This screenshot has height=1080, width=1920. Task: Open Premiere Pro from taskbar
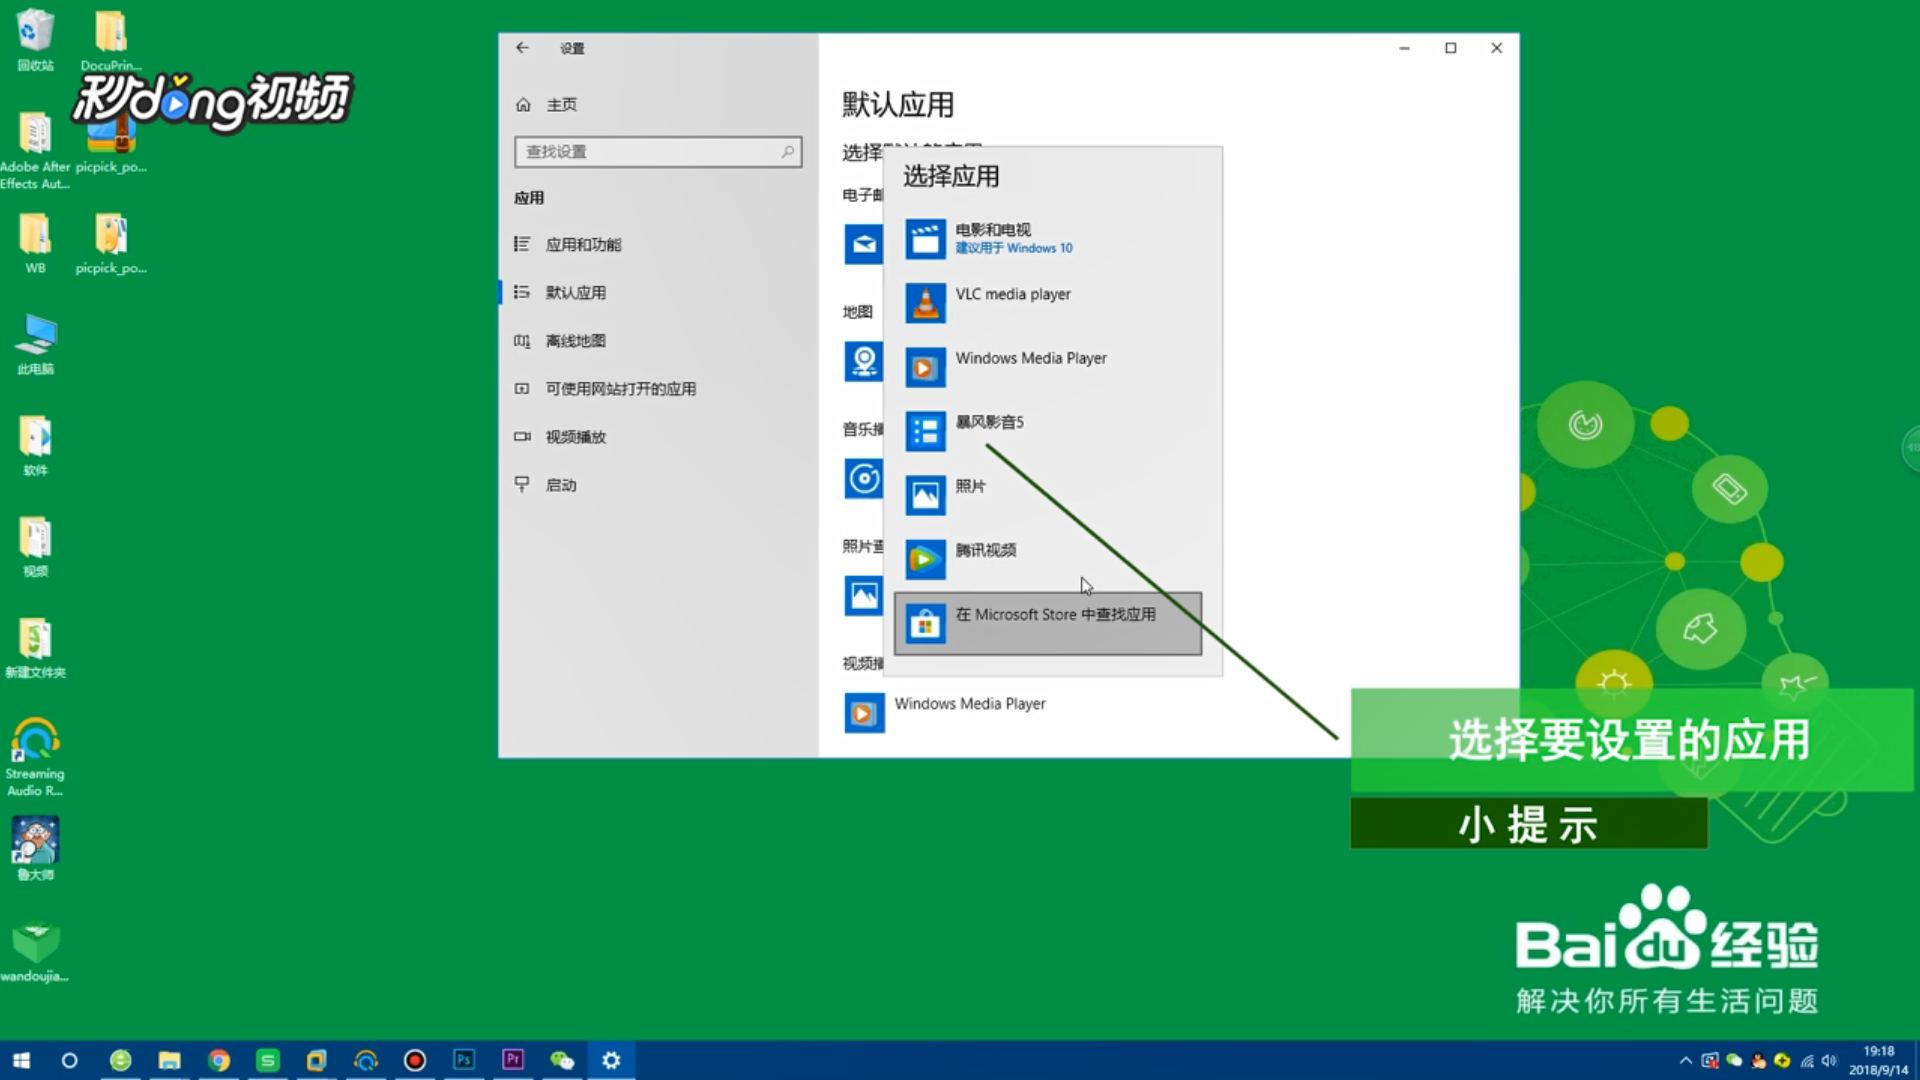click(513, 1060)
